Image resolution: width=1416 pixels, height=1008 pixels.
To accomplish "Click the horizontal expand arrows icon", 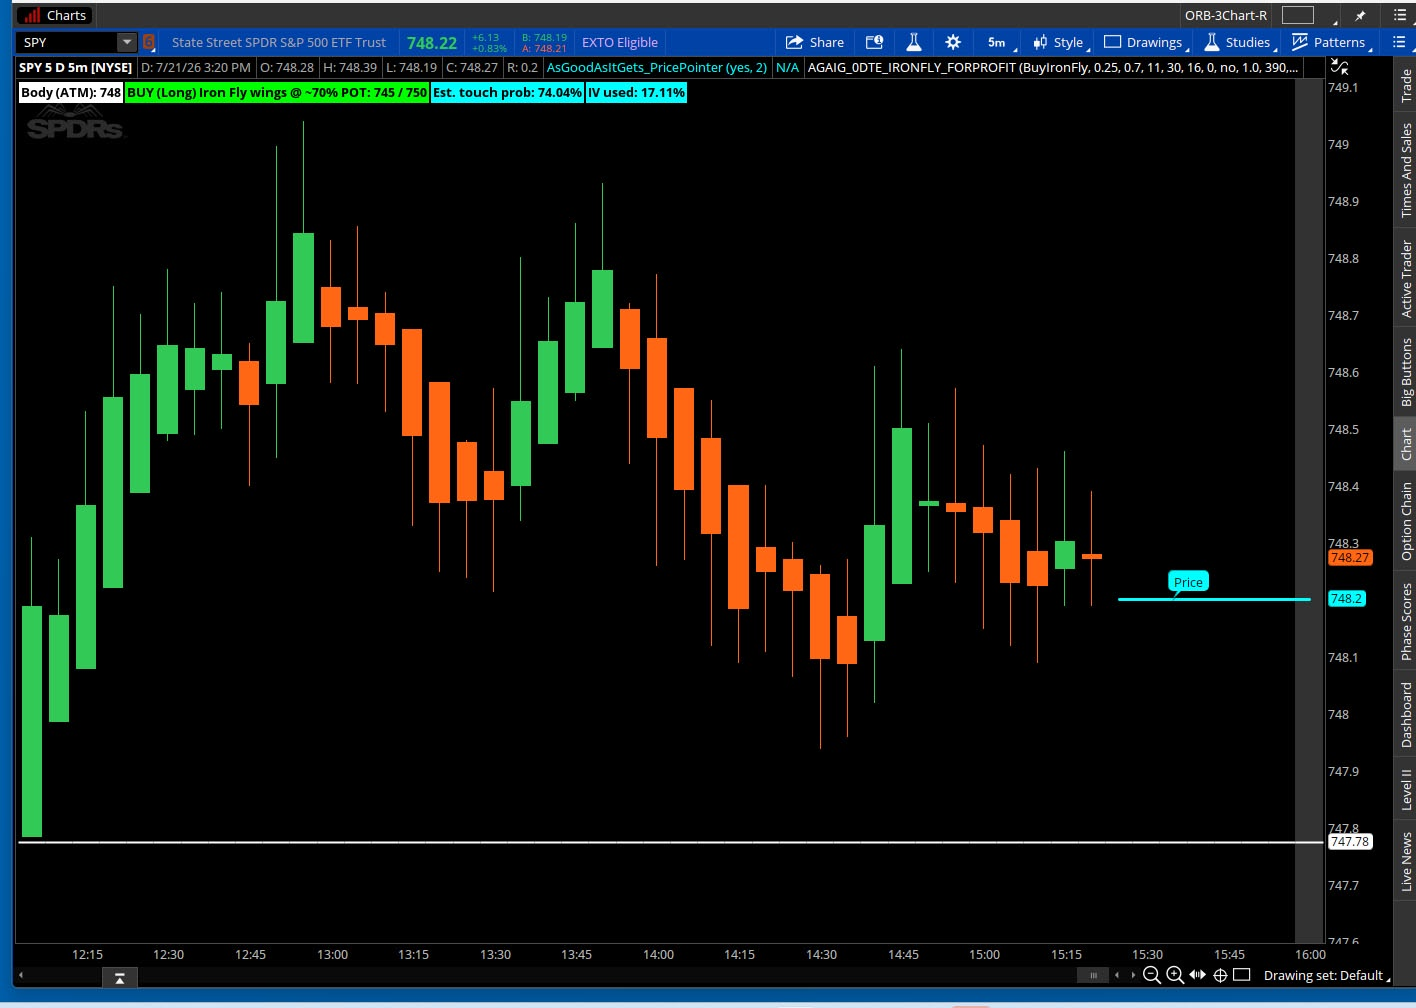I will pyautogui.click(x=1198, y=975).
